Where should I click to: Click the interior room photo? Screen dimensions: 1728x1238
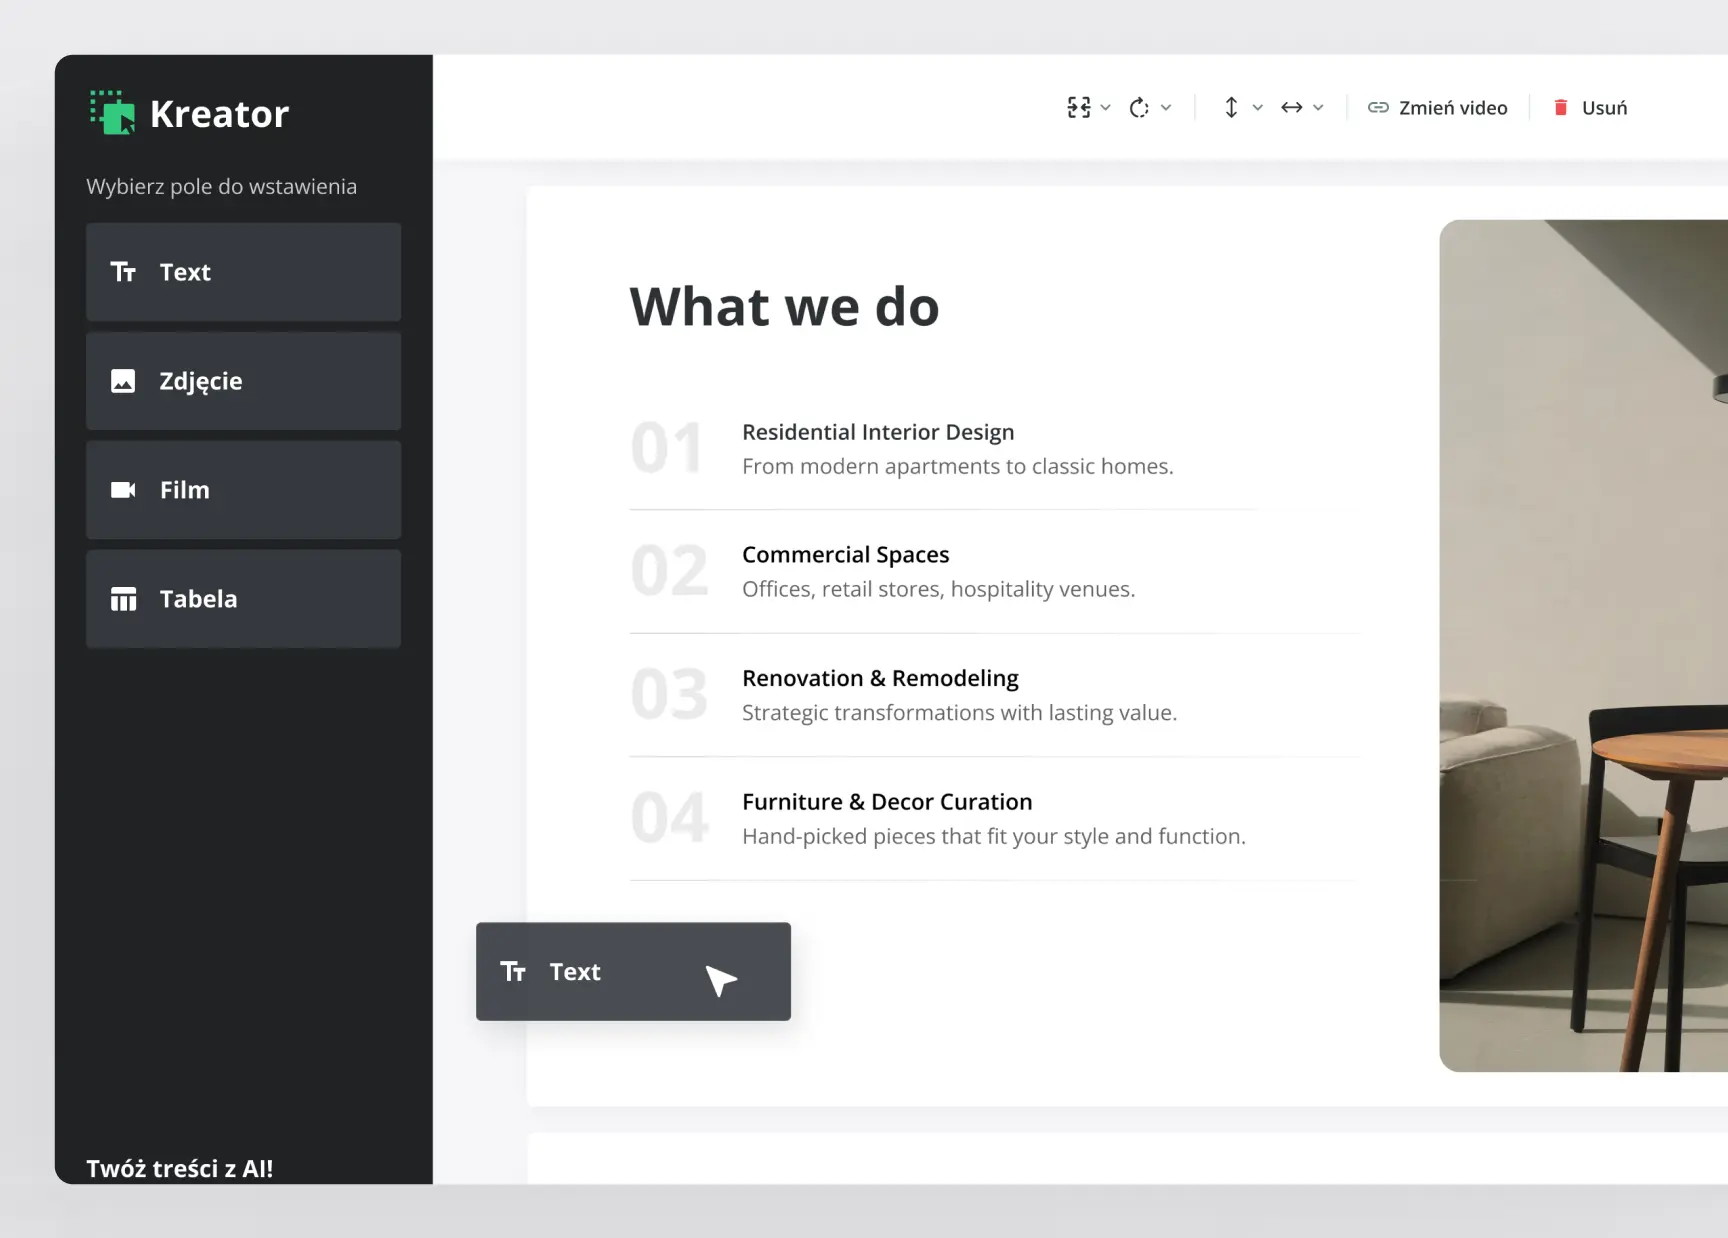1583,646
